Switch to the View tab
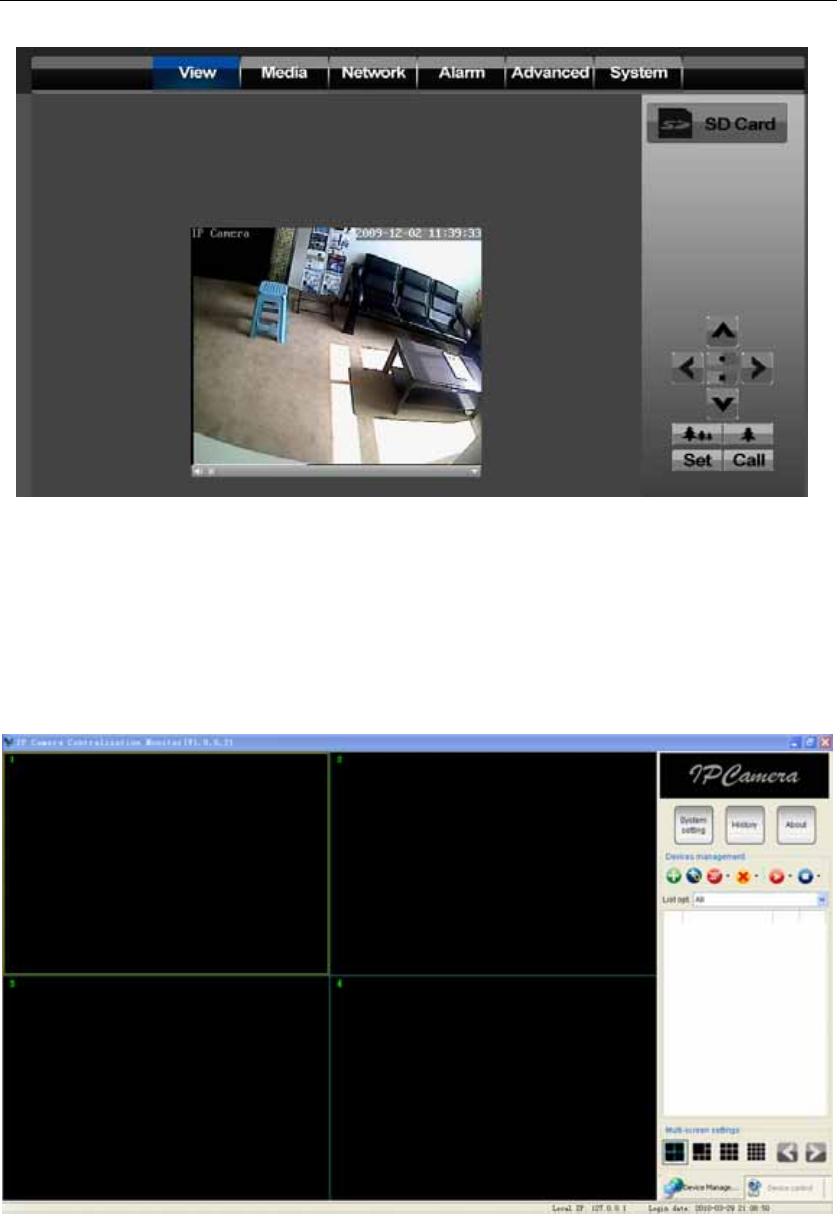 pos(196,73)
